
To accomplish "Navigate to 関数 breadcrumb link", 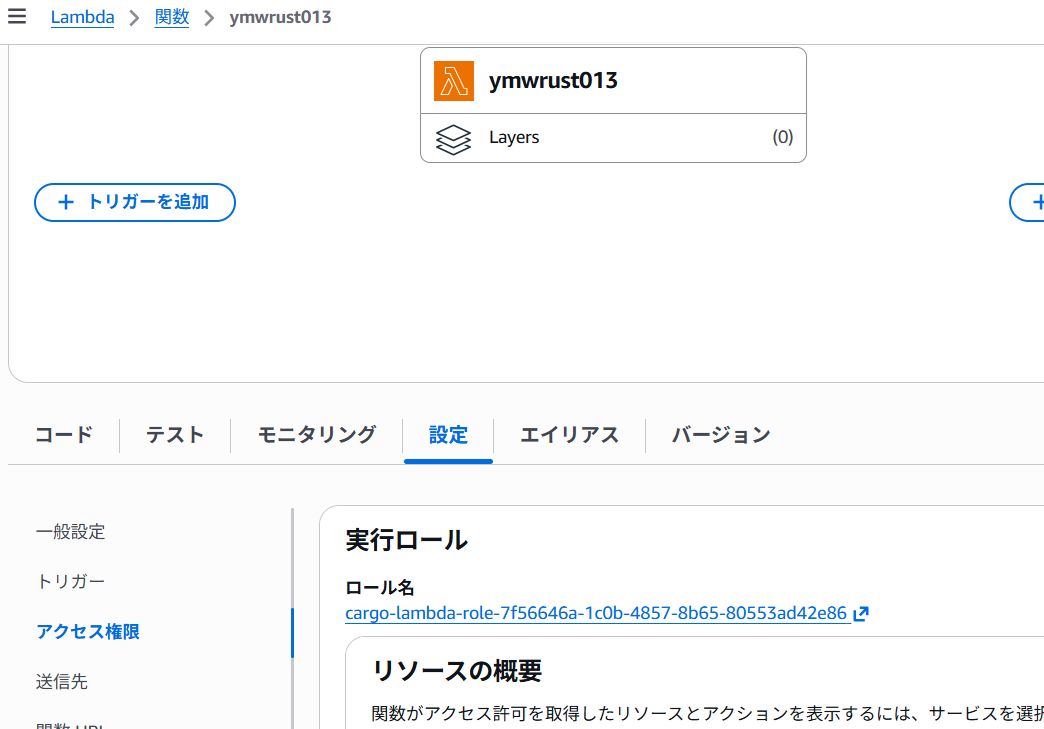I will [x=172, y=17].
